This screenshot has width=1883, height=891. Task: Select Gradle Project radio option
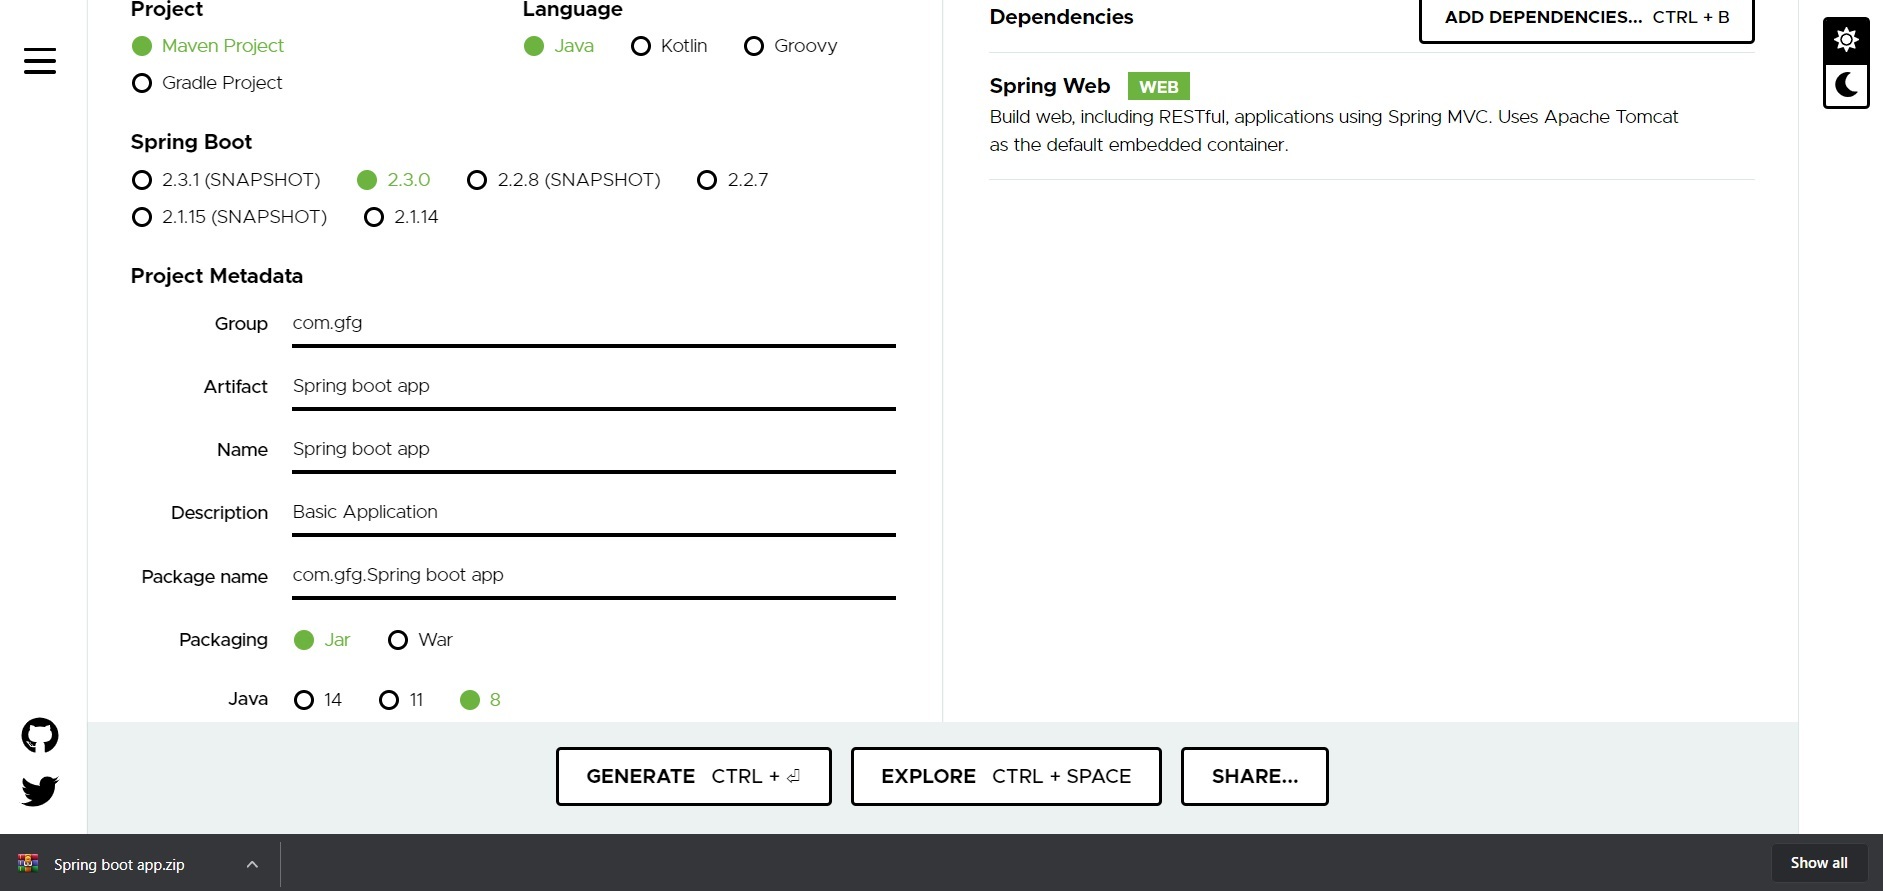tap(207, 83)
